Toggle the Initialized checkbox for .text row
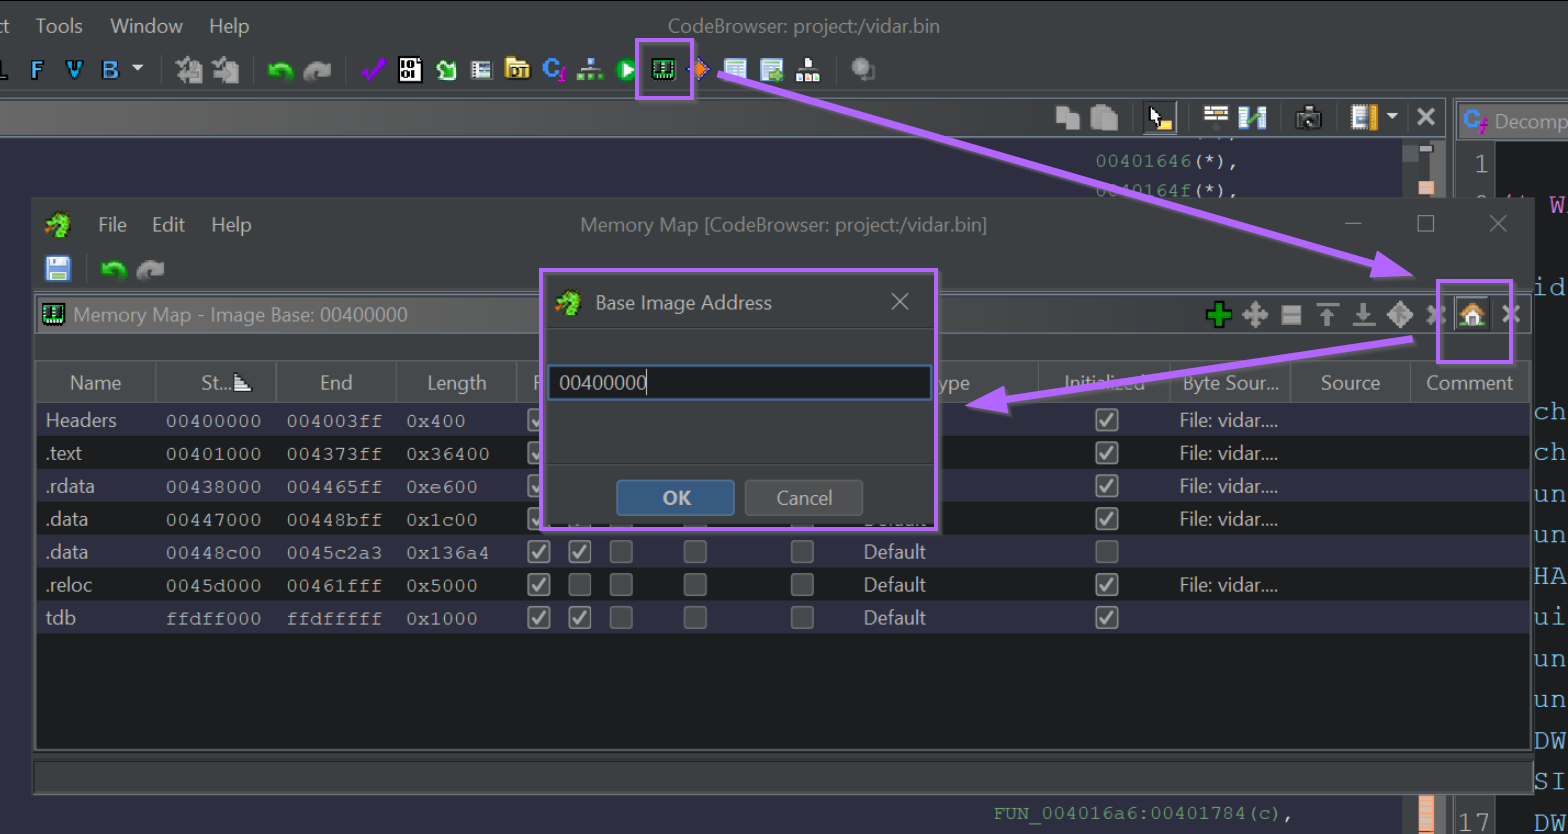 pos(1106,453)
